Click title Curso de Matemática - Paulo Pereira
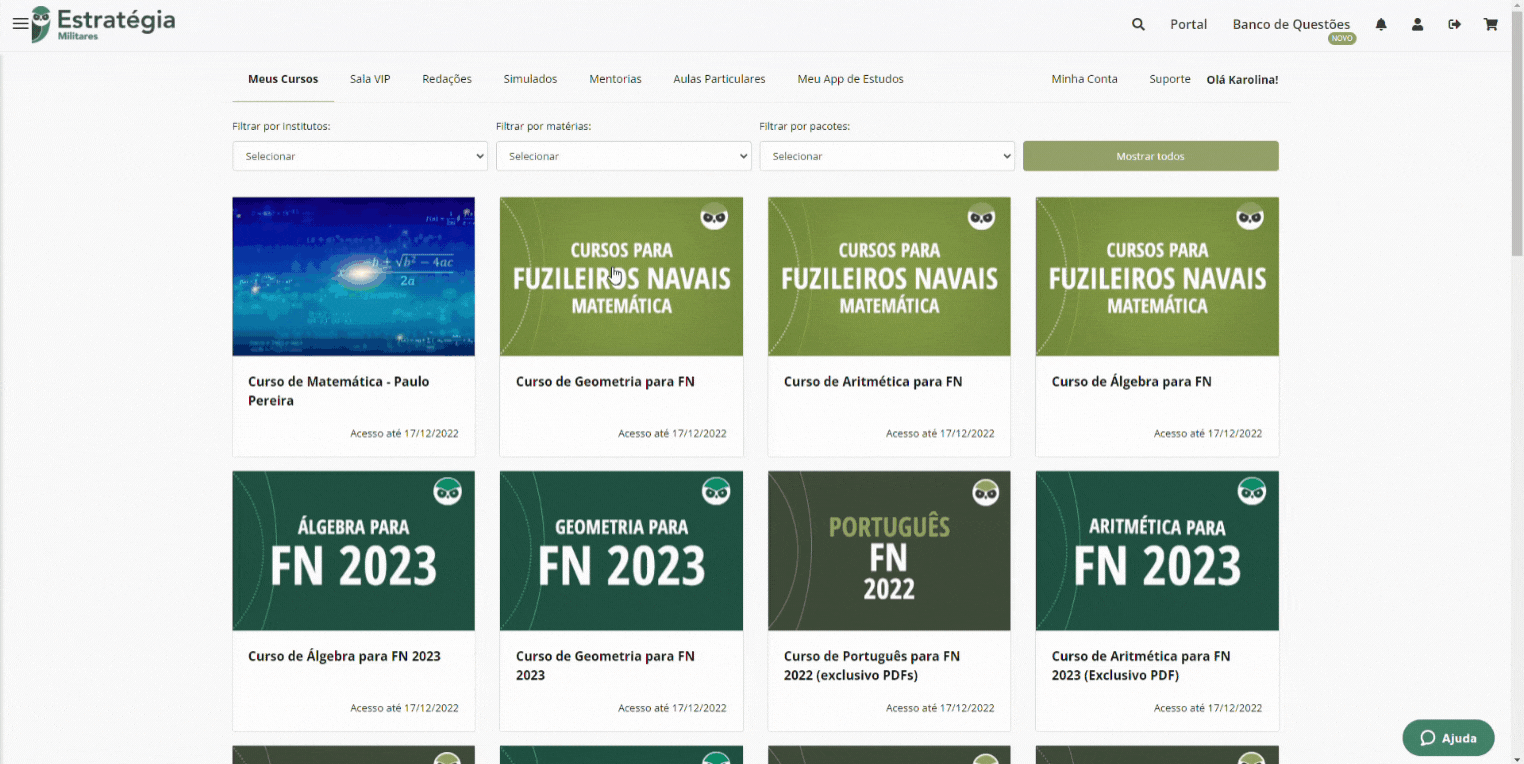This screenshot has height=764, width=1524. coord(339,391)
